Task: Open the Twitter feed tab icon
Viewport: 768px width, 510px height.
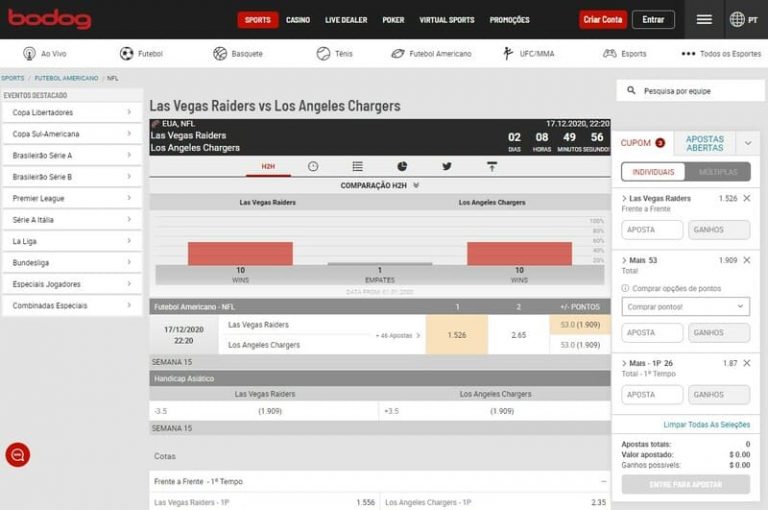Action: (446, 166)
